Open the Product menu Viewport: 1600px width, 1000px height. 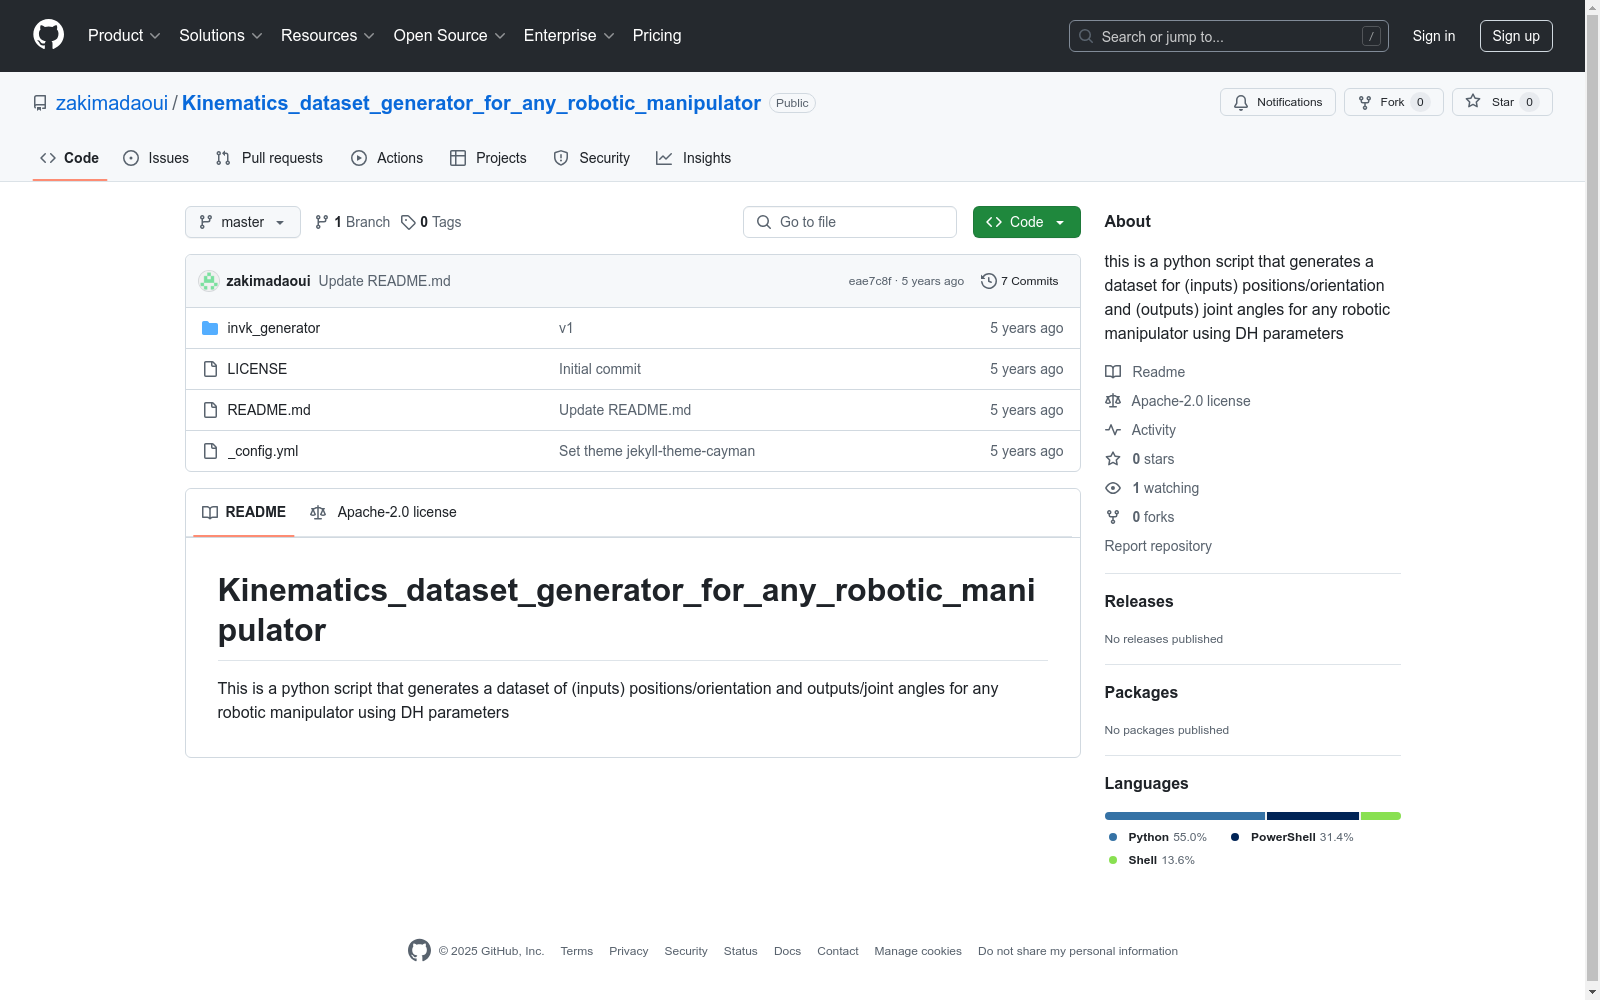click(x=124, y=36)
